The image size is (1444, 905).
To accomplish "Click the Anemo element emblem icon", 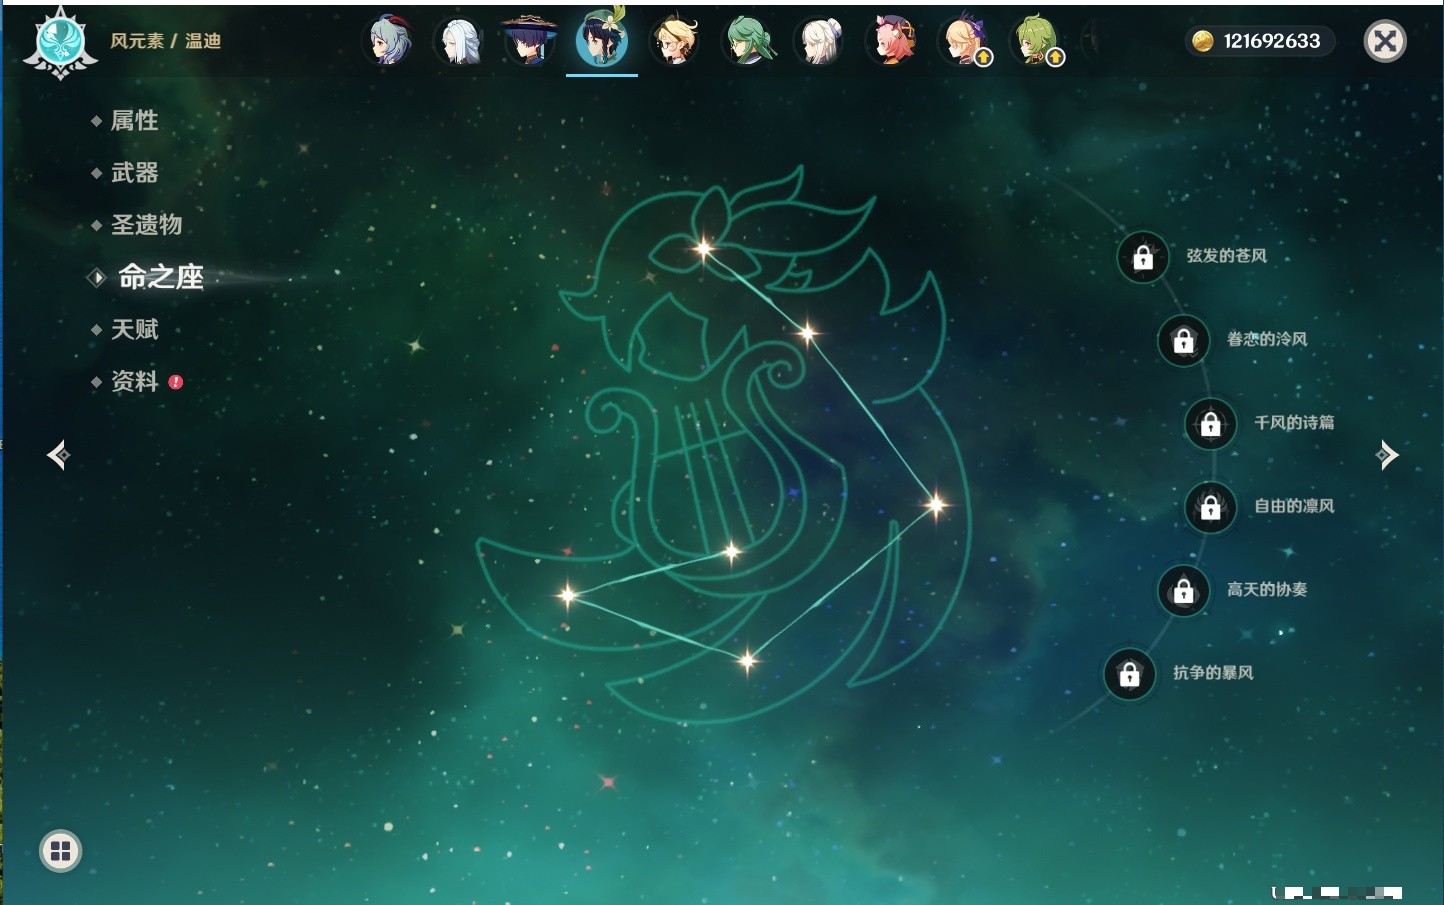I will 60,43.
